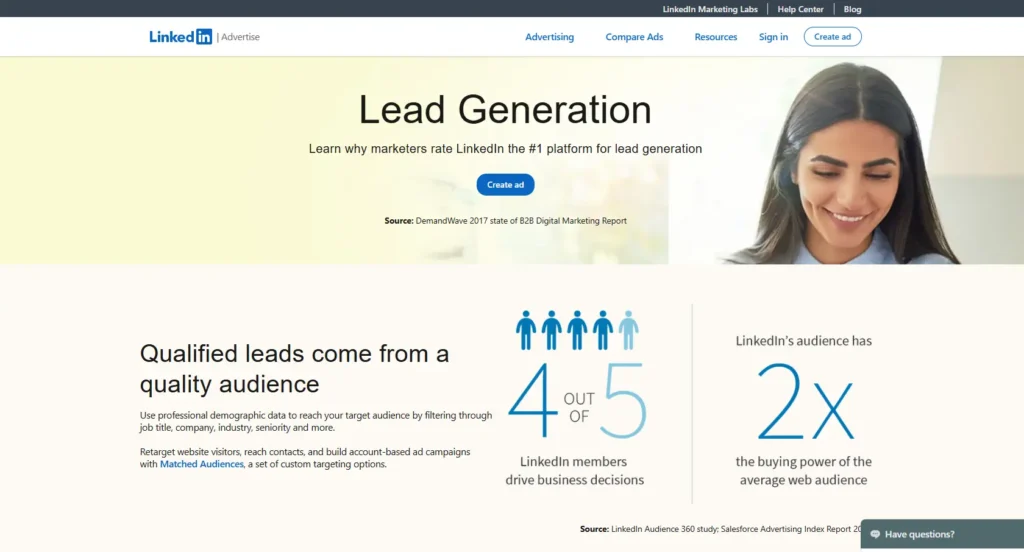Image resolution: width=1024 pixels, height=552 pixels.
Task: Open the Have questions chat widget
Action: 942,534
